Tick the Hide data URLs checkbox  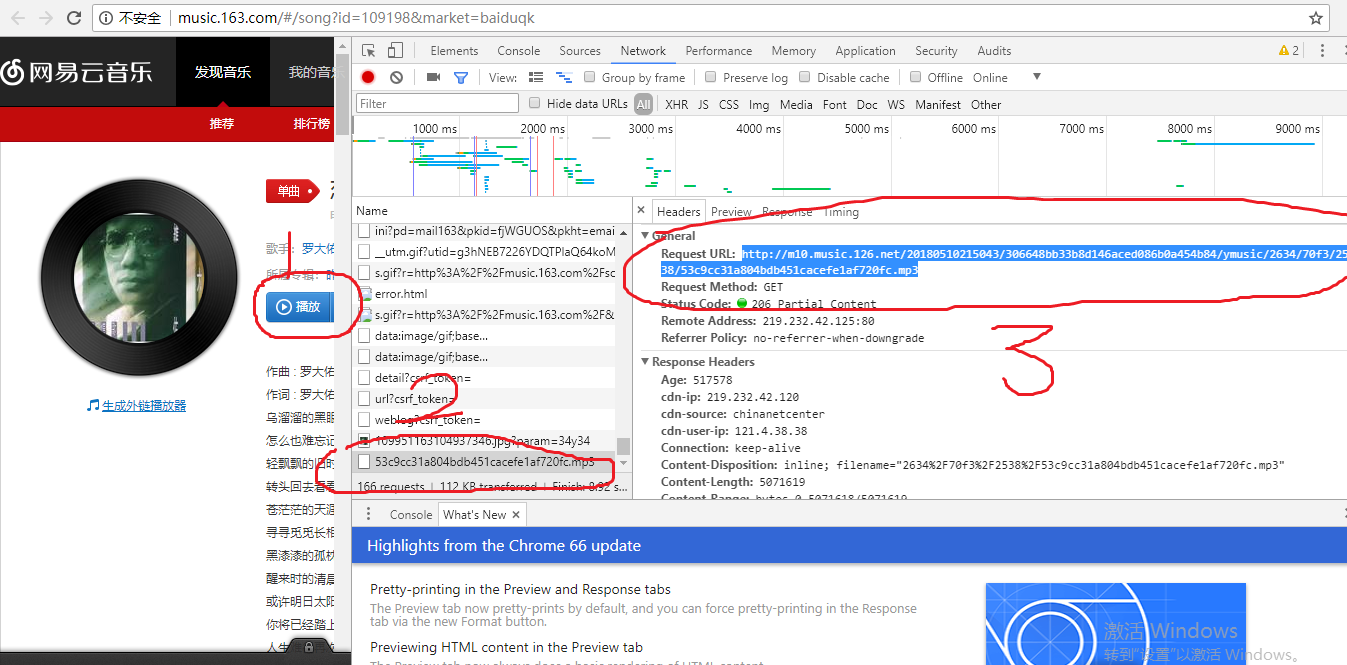534,103
